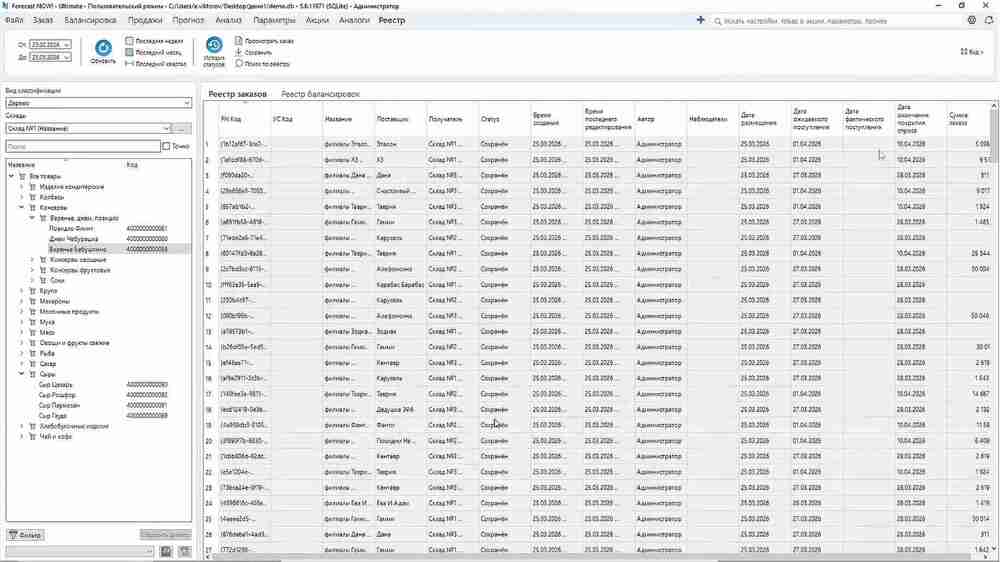This screenshot has height=562, width=1000.
Task: Toggle the Точно checkbox
Action: pyautogui.click(x=166, y=146)
